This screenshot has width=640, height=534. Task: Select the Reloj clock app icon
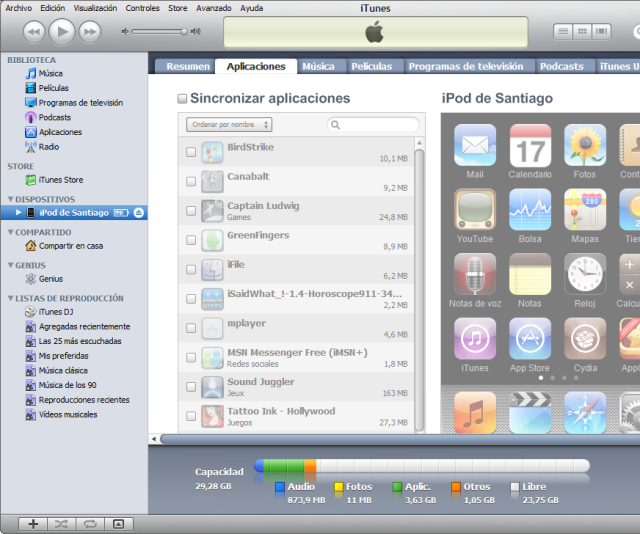(x=584, y=274)
